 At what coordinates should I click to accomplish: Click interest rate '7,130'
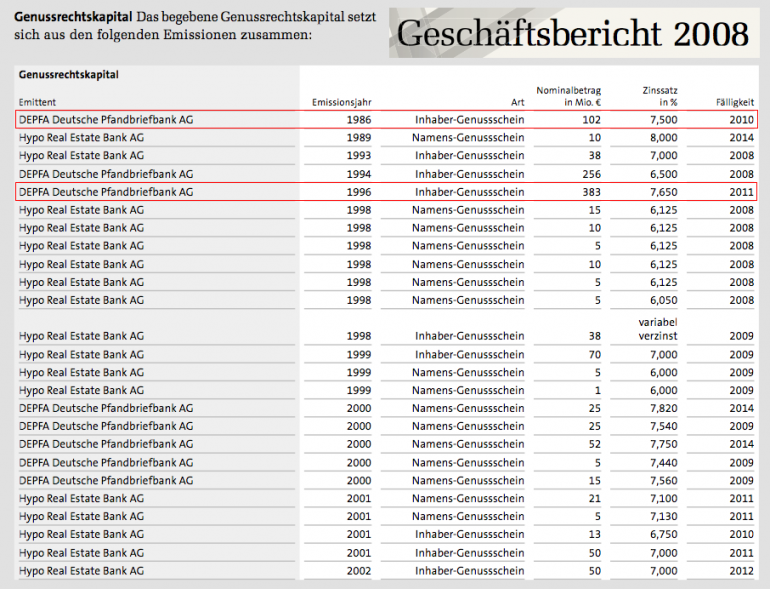(664, 516)
